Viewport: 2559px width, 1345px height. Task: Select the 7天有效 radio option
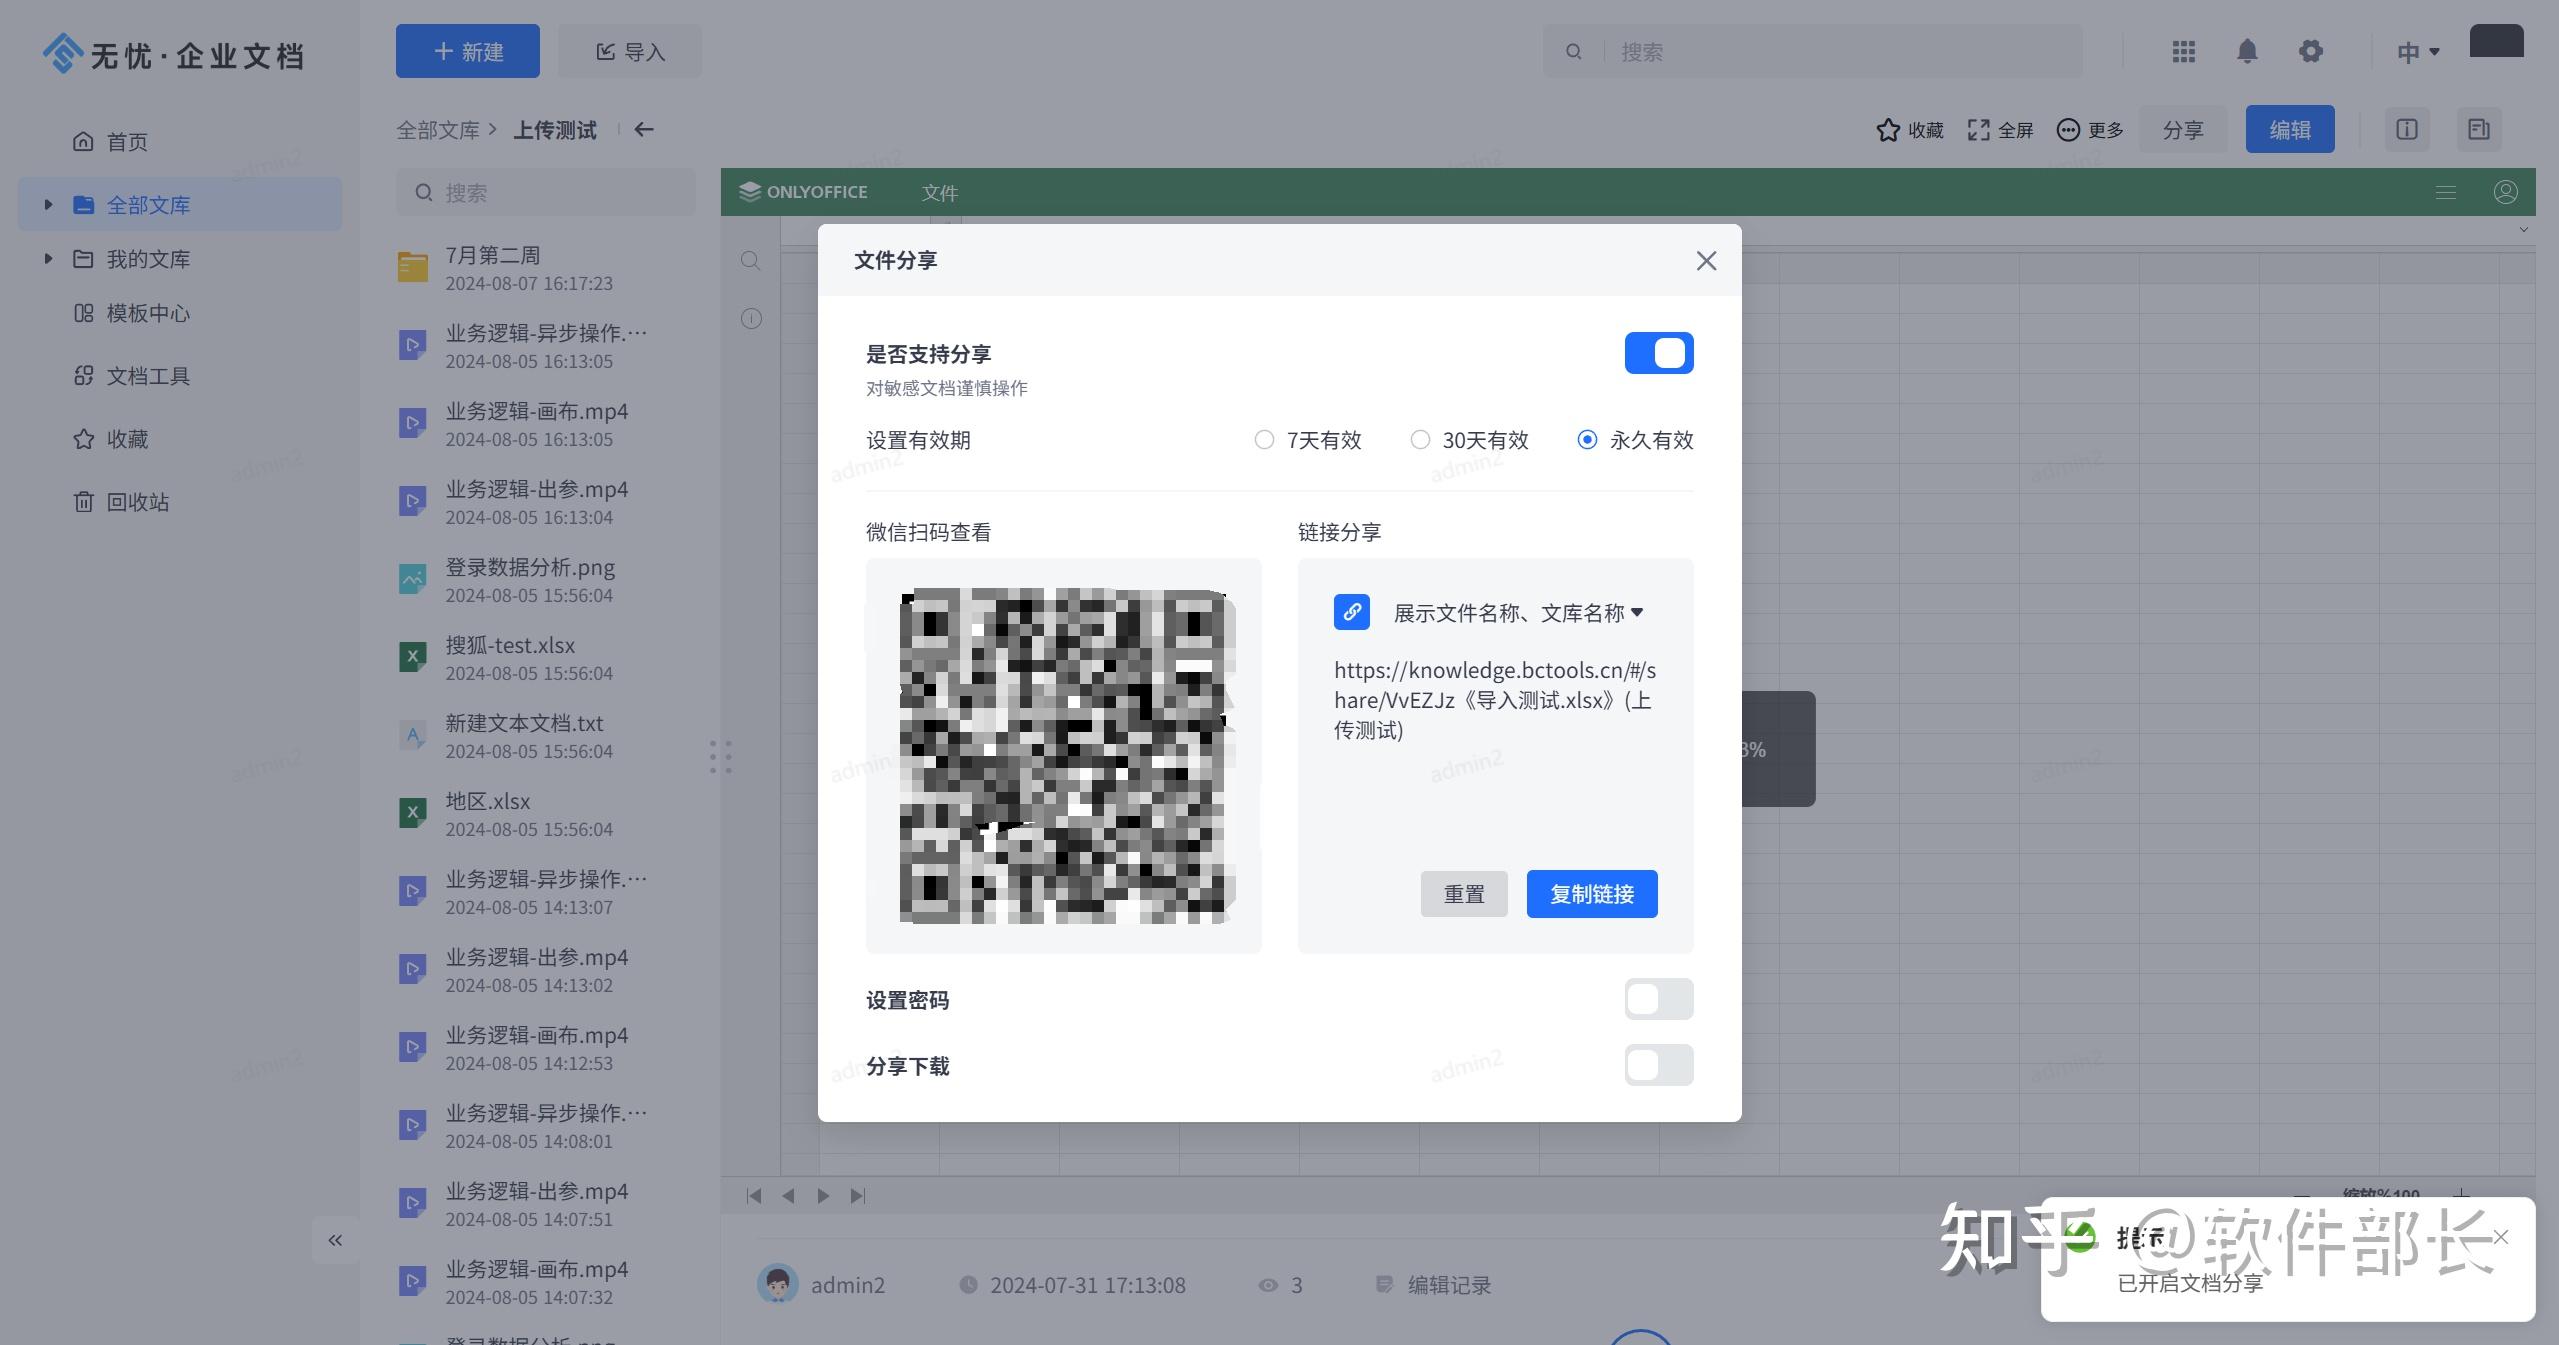point(1308,440)
